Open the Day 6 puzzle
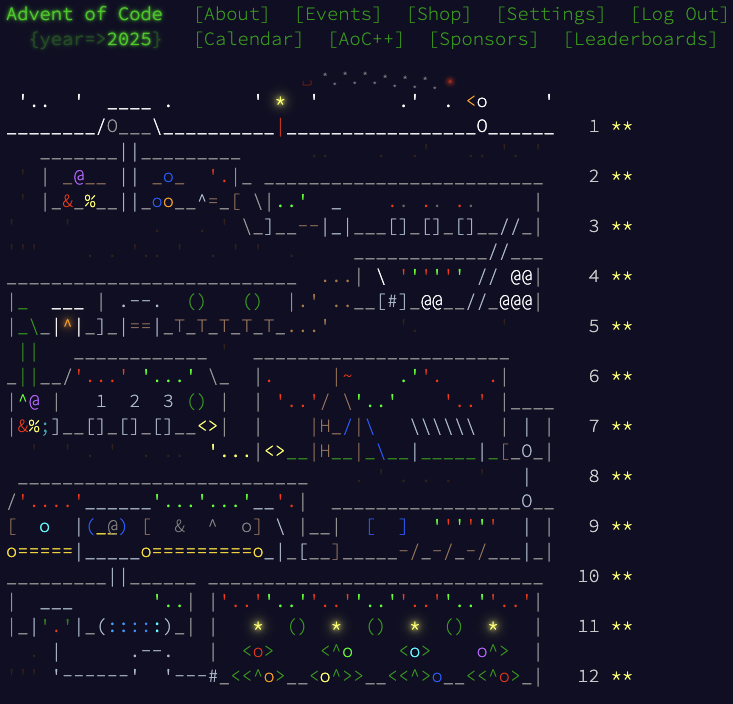Screen dimensions: 733x704 [x=594, y=376]
